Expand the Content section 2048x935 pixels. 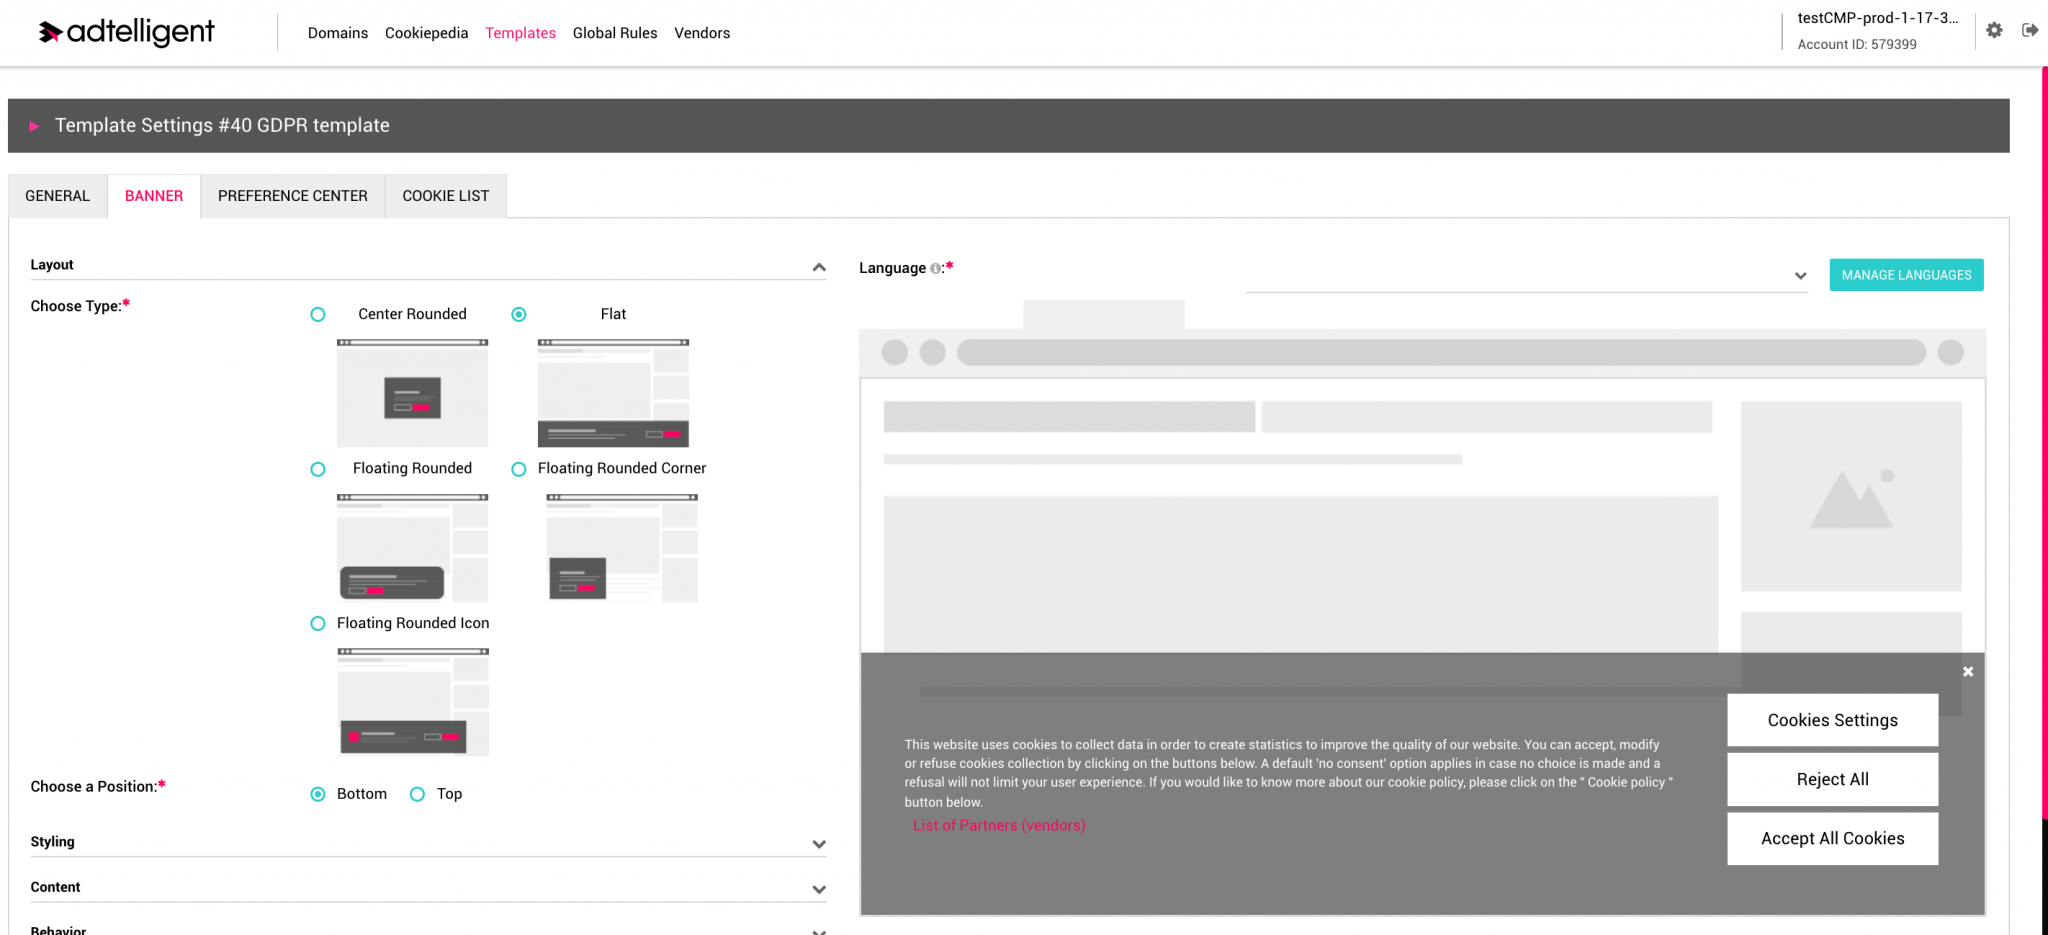(819, 889)
